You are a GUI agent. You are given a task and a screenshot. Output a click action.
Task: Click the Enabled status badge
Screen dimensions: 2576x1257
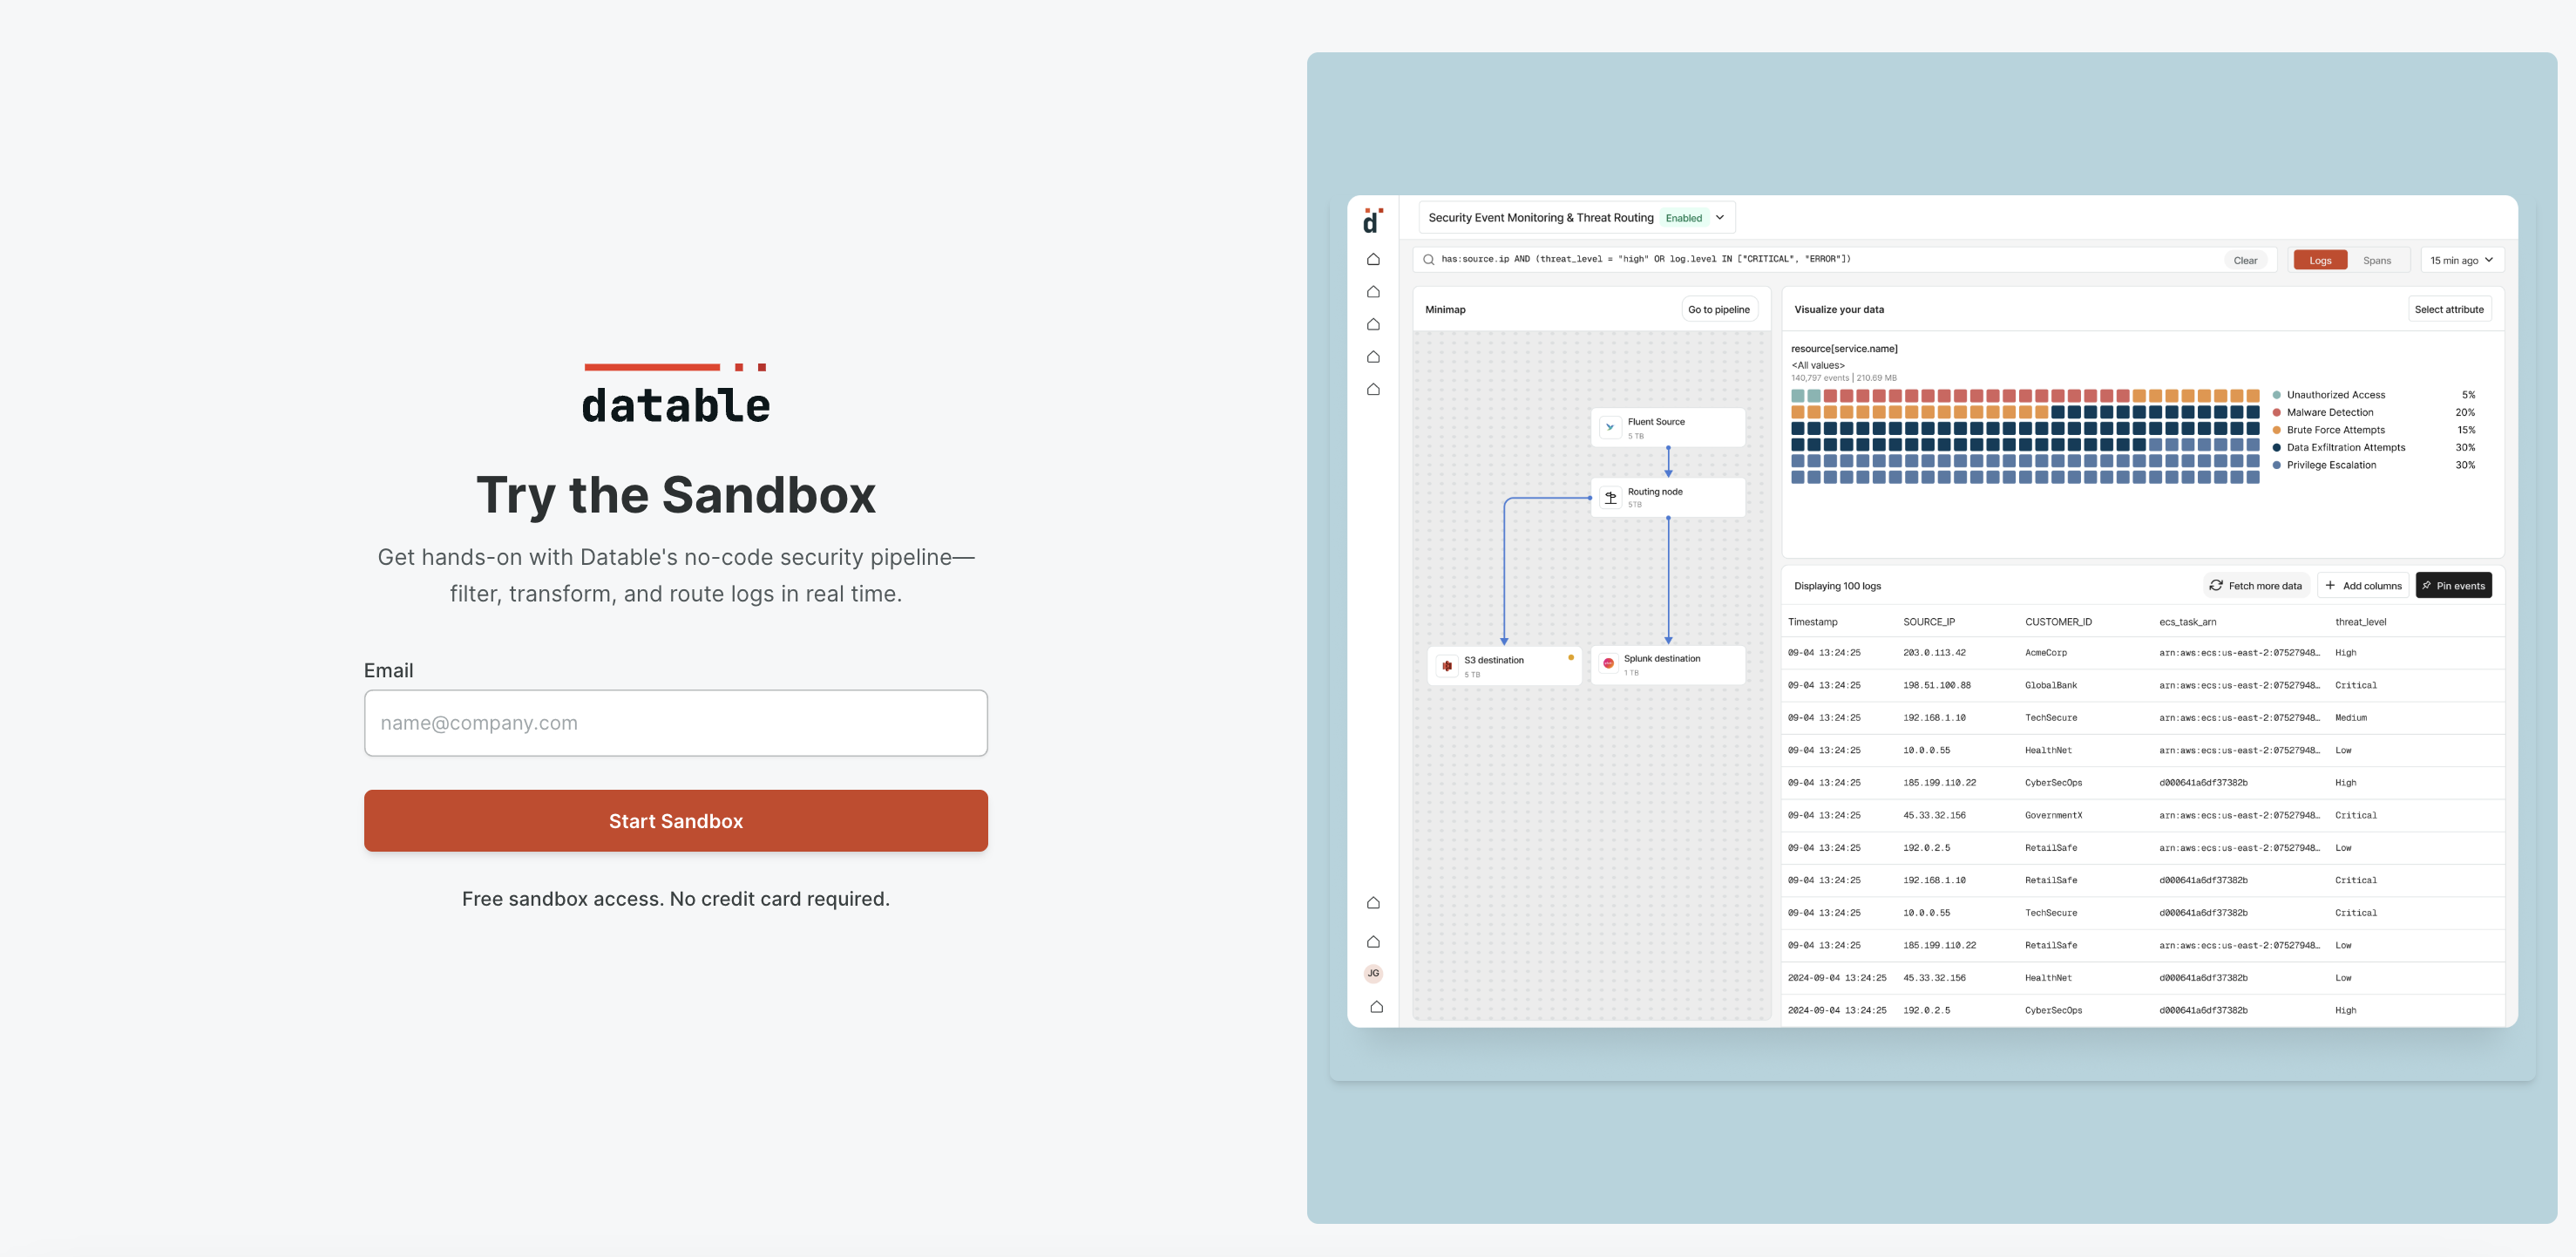tap(1683, 218)
